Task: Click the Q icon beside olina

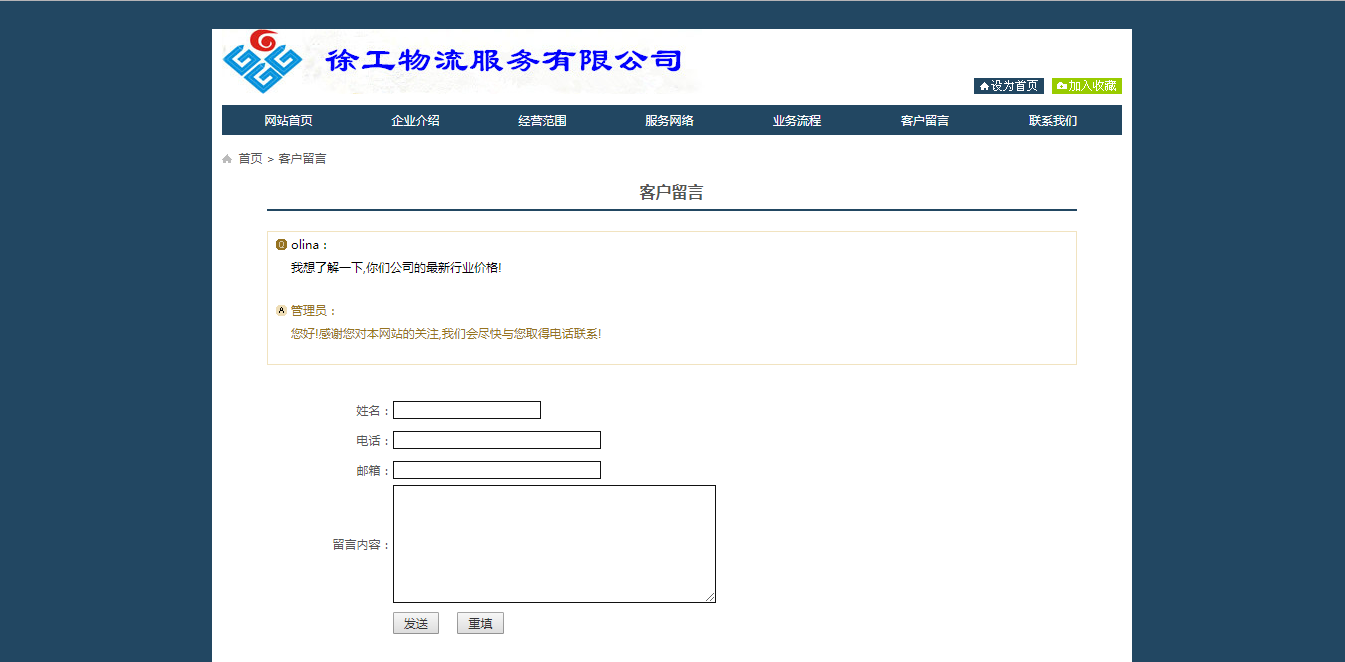Action: [x=281, y=245]
